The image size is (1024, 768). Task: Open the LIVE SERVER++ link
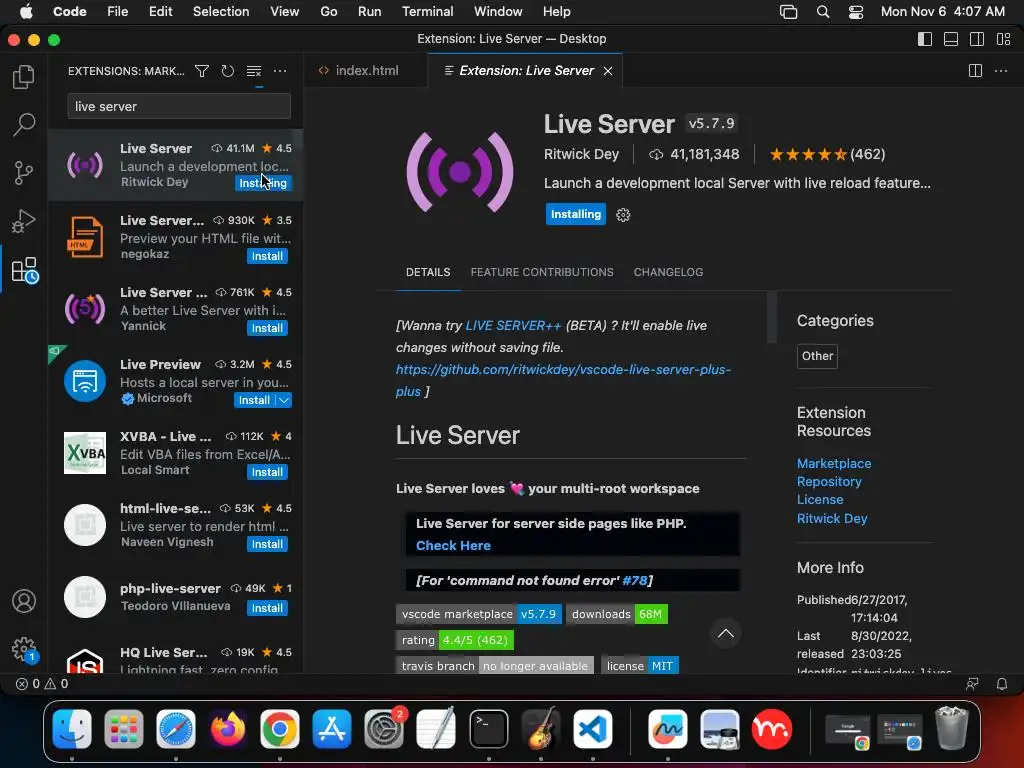point(513,325)
